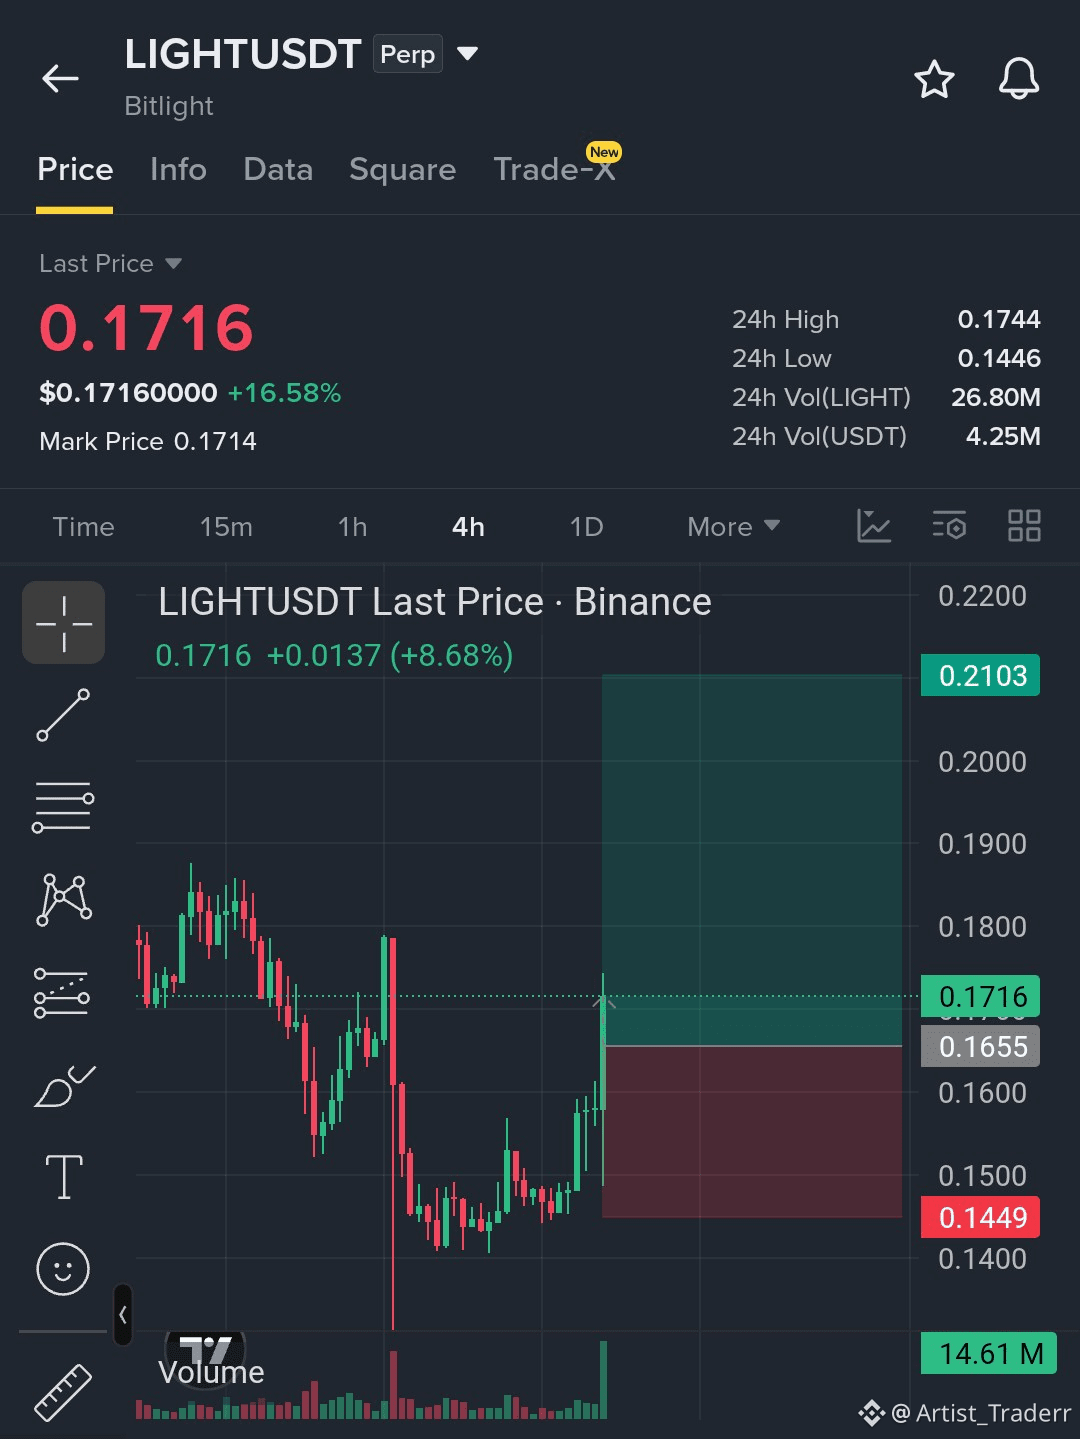The image size is (1080, 1439).
Task: Click the 24h High value 0.1744
Action: [x=999, y=320]
